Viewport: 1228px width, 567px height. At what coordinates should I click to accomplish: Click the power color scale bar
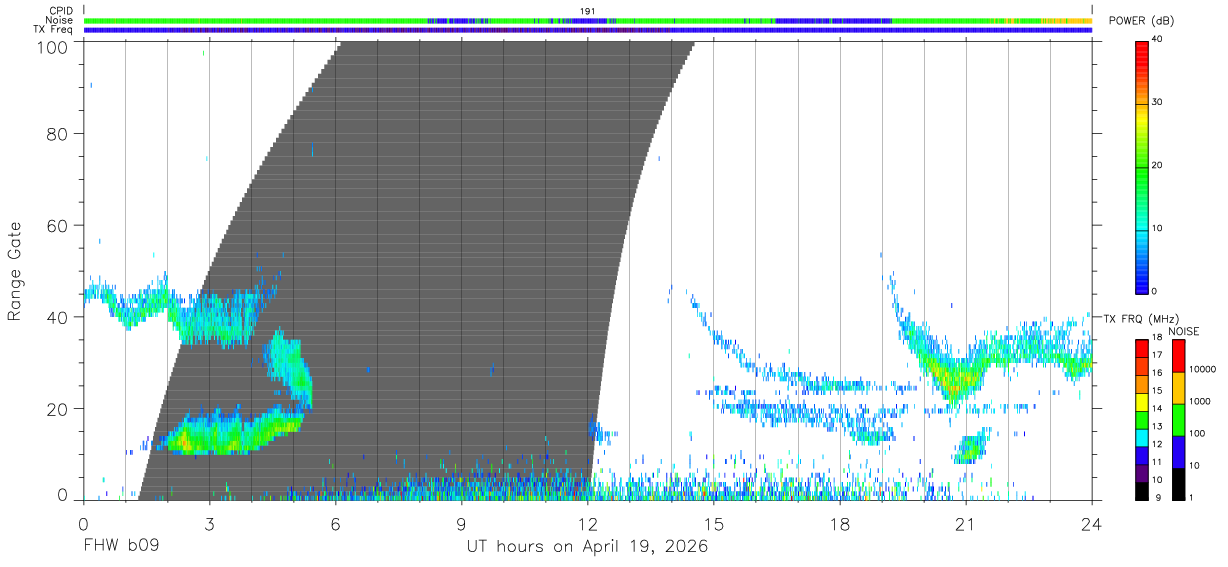1141,166
